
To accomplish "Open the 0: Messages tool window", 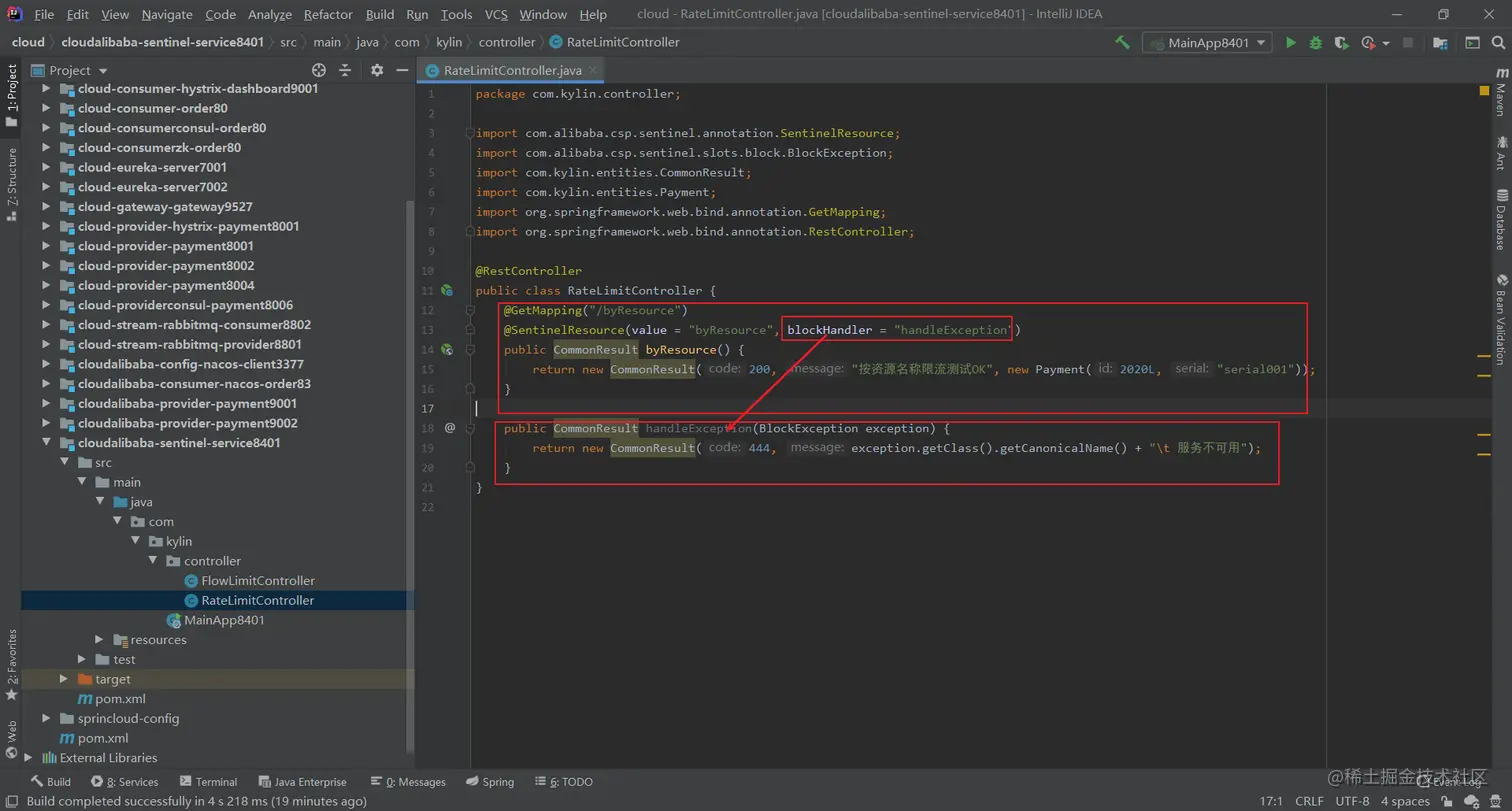I will point(407,782).
